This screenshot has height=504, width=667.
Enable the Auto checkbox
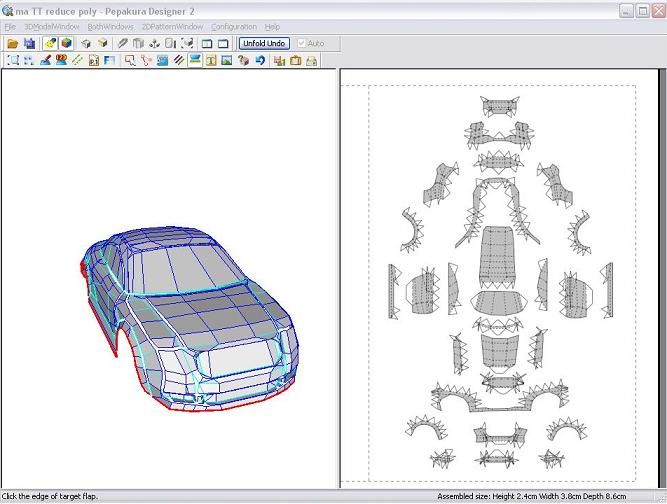302,44
